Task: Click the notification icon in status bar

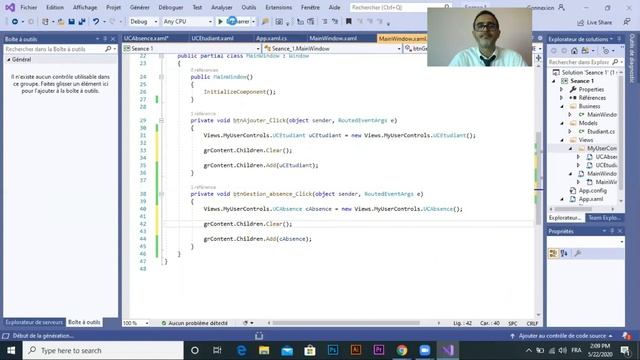Action: pos(626,336)
